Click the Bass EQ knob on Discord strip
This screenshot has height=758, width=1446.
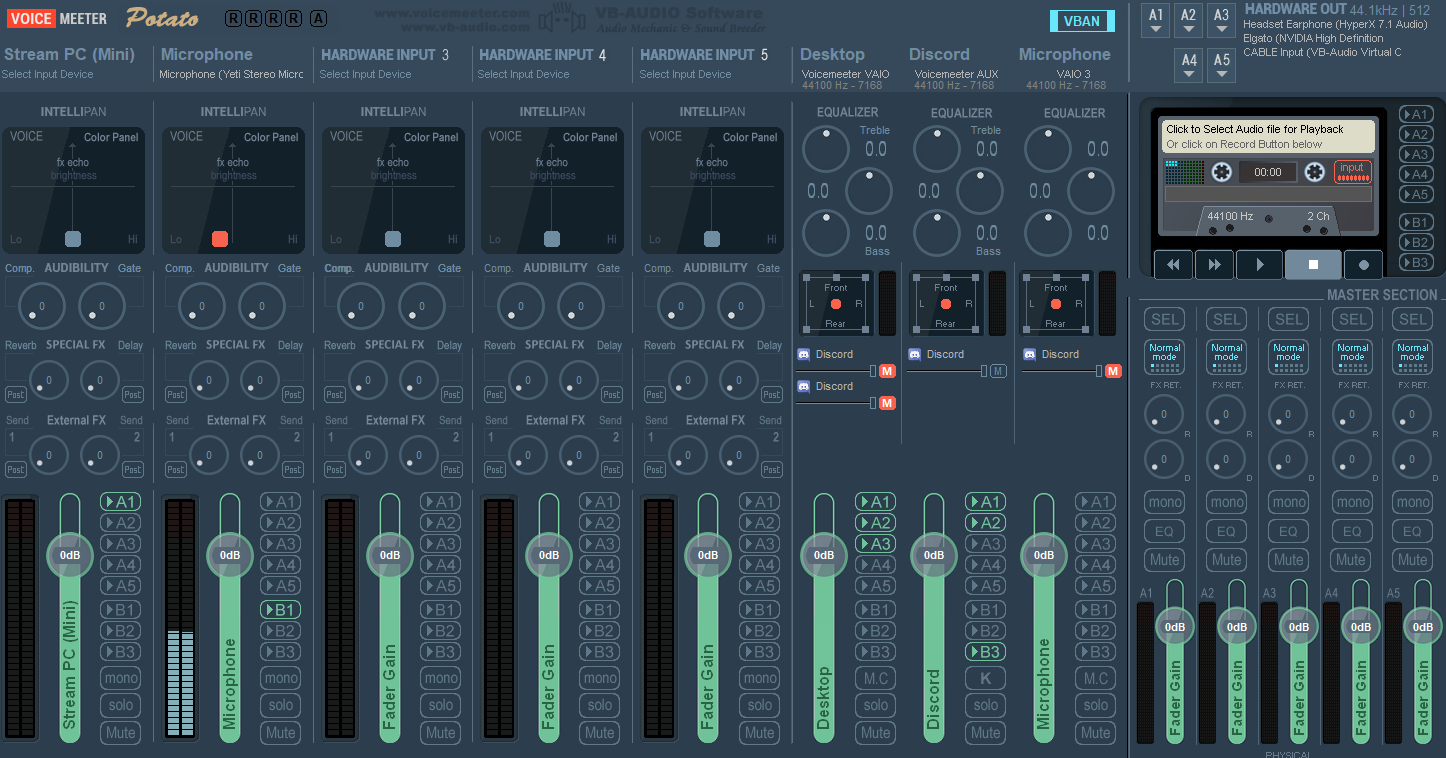(937, 233)
